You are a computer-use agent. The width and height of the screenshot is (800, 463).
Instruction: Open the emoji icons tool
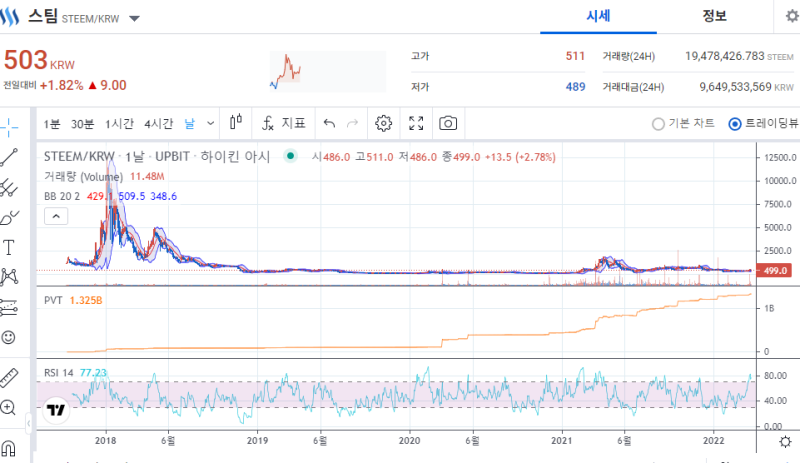(x=9, y=337)
